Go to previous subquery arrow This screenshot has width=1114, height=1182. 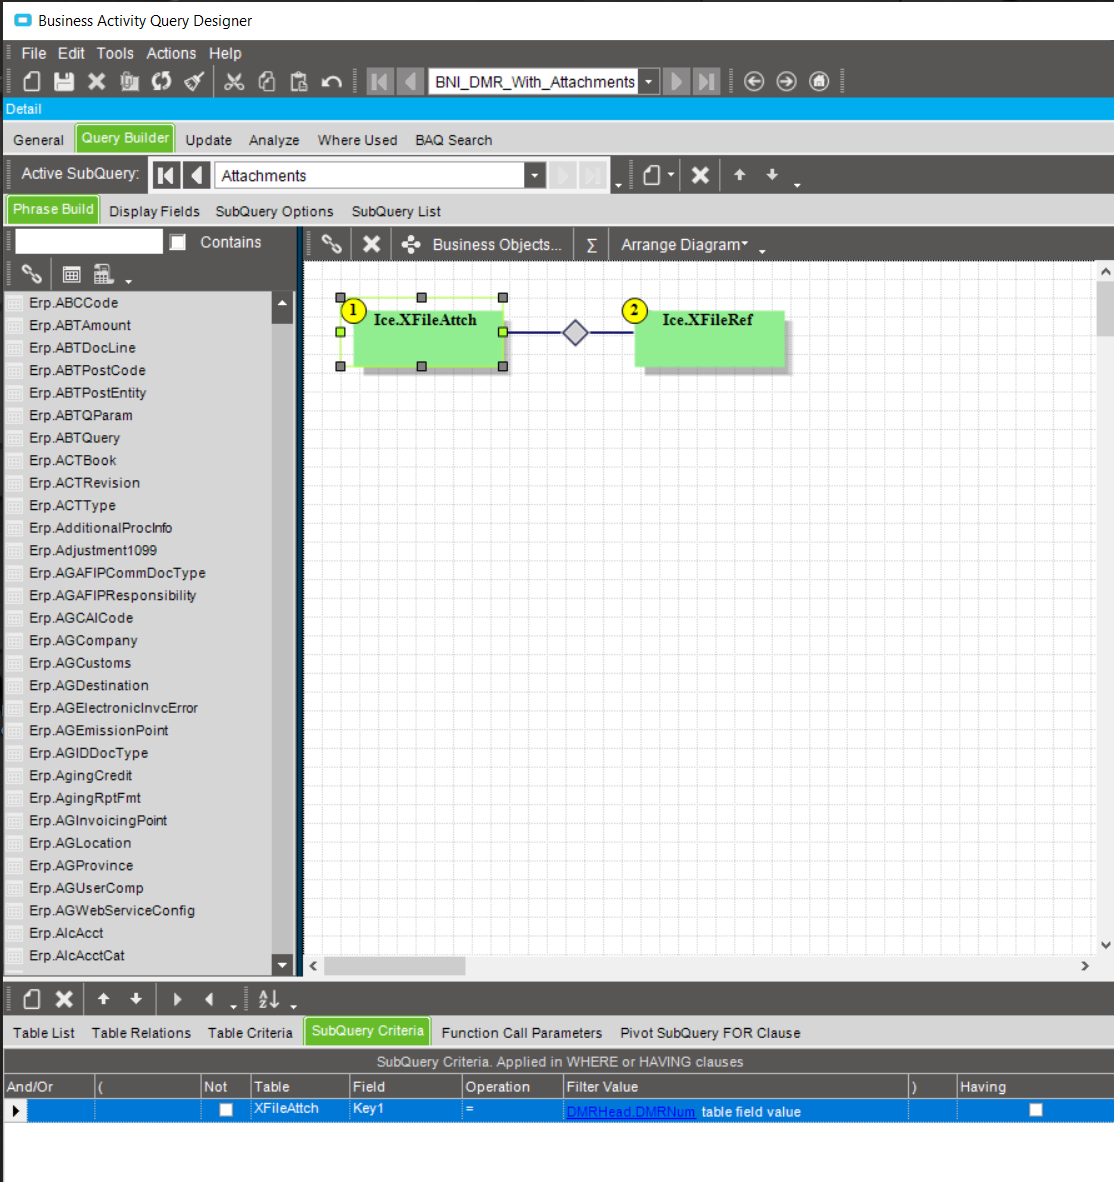pyautogui.click(x=196, y=176)
